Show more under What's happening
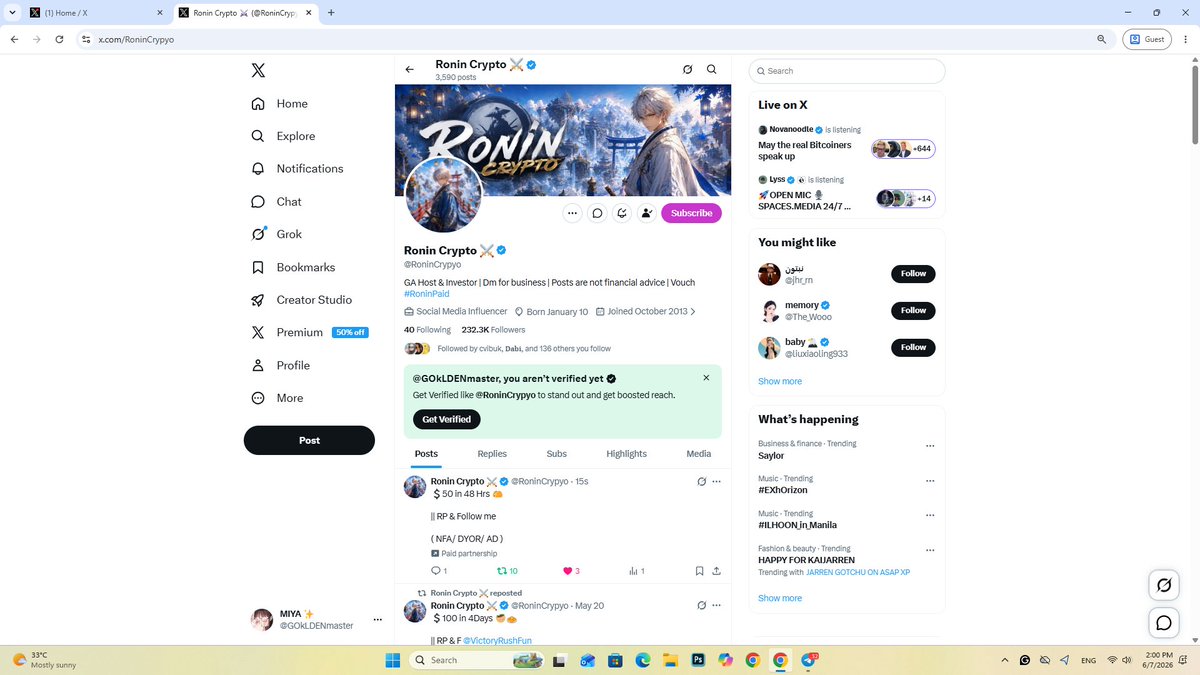 coord(780,598)
